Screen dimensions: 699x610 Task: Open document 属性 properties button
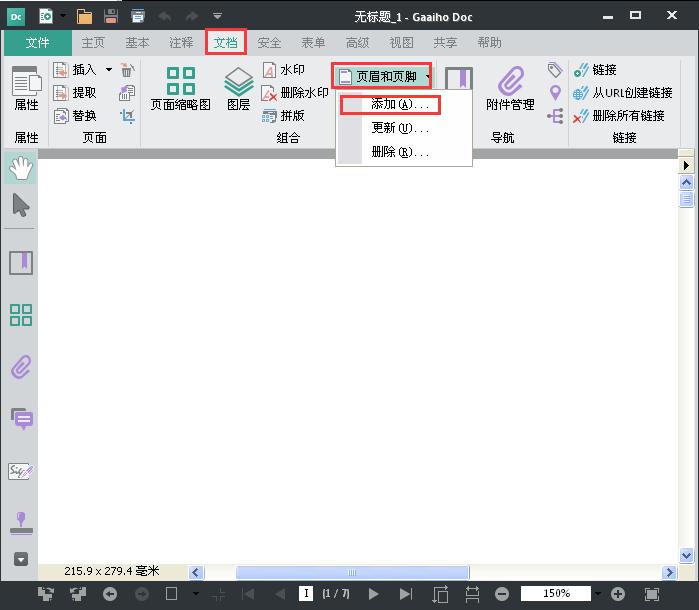pyautogui.click(x=26, y=88)
